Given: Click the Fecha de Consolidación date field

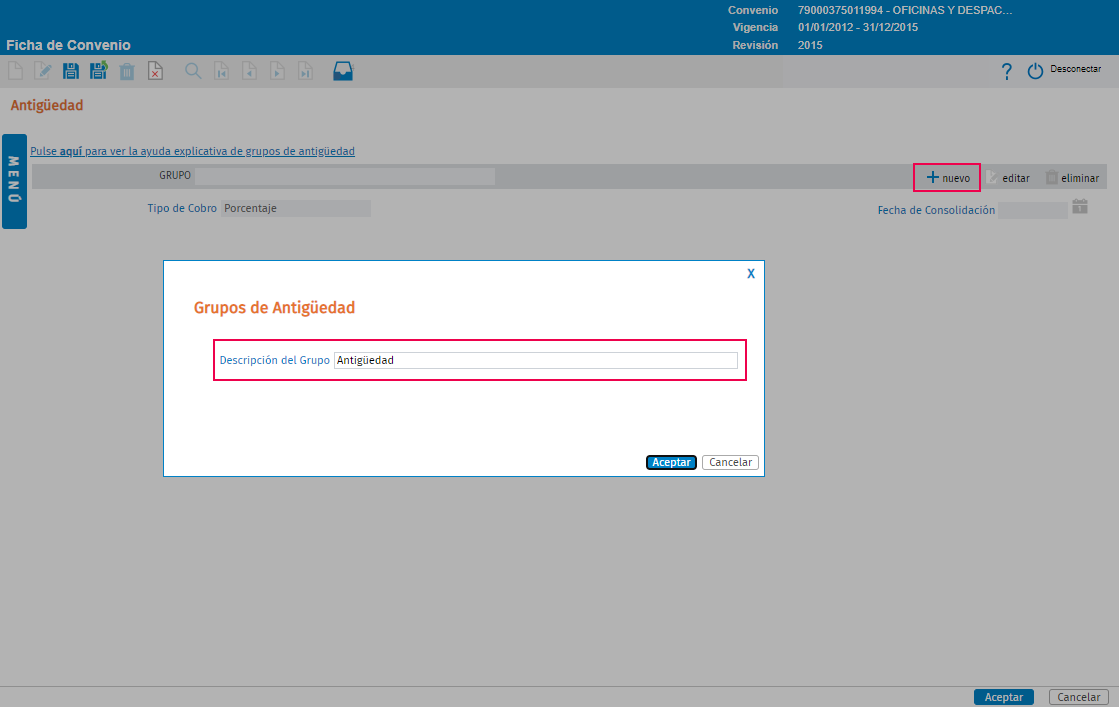Looking at the screenshot, I should click(1032, 210).
